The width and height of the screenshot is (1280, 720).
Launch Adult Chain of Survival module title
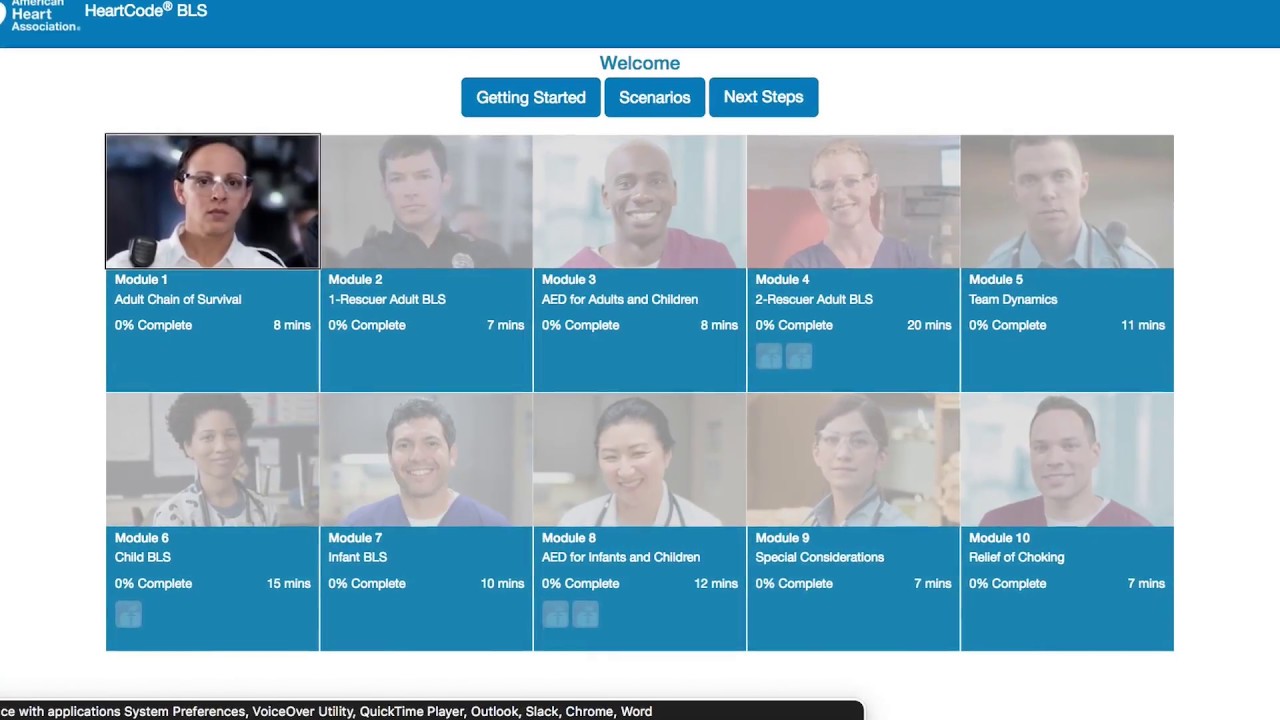tap(178, 299)
